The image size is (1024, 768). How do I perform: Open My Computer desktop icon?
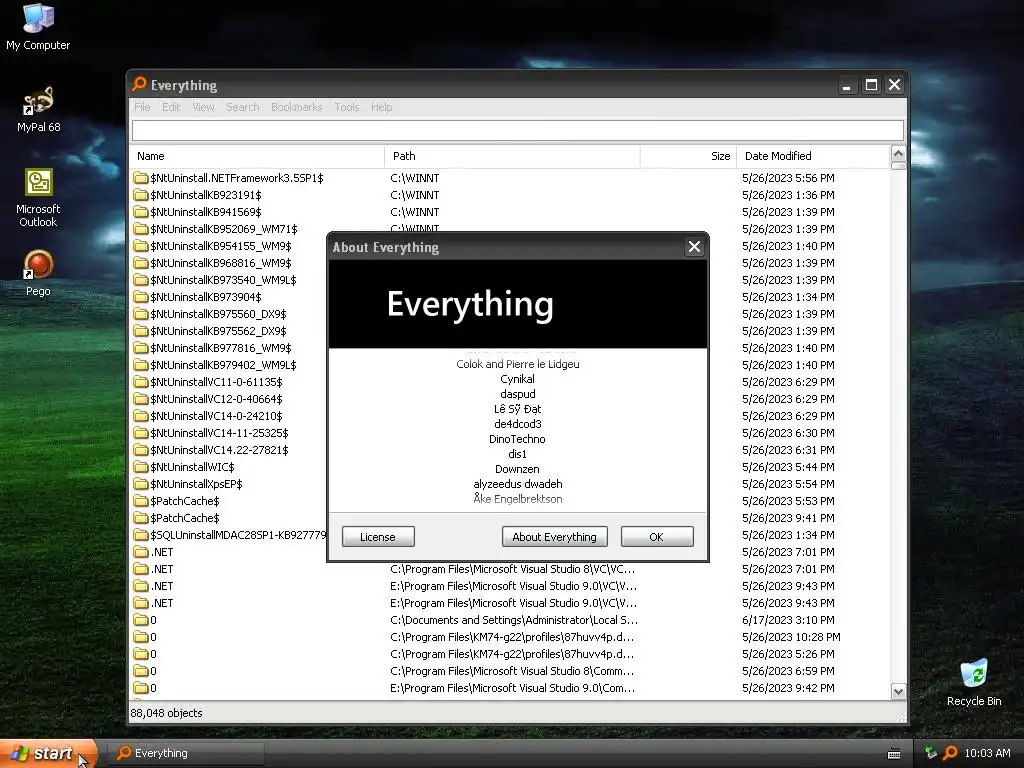(38, 27)
